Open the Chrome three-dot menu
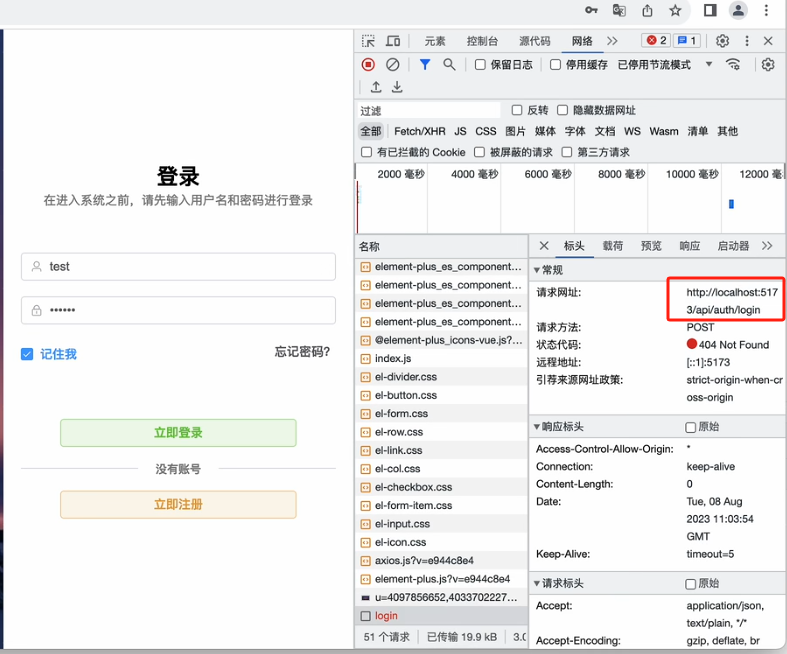Screen dimensions: 787x654 [766, 10]
